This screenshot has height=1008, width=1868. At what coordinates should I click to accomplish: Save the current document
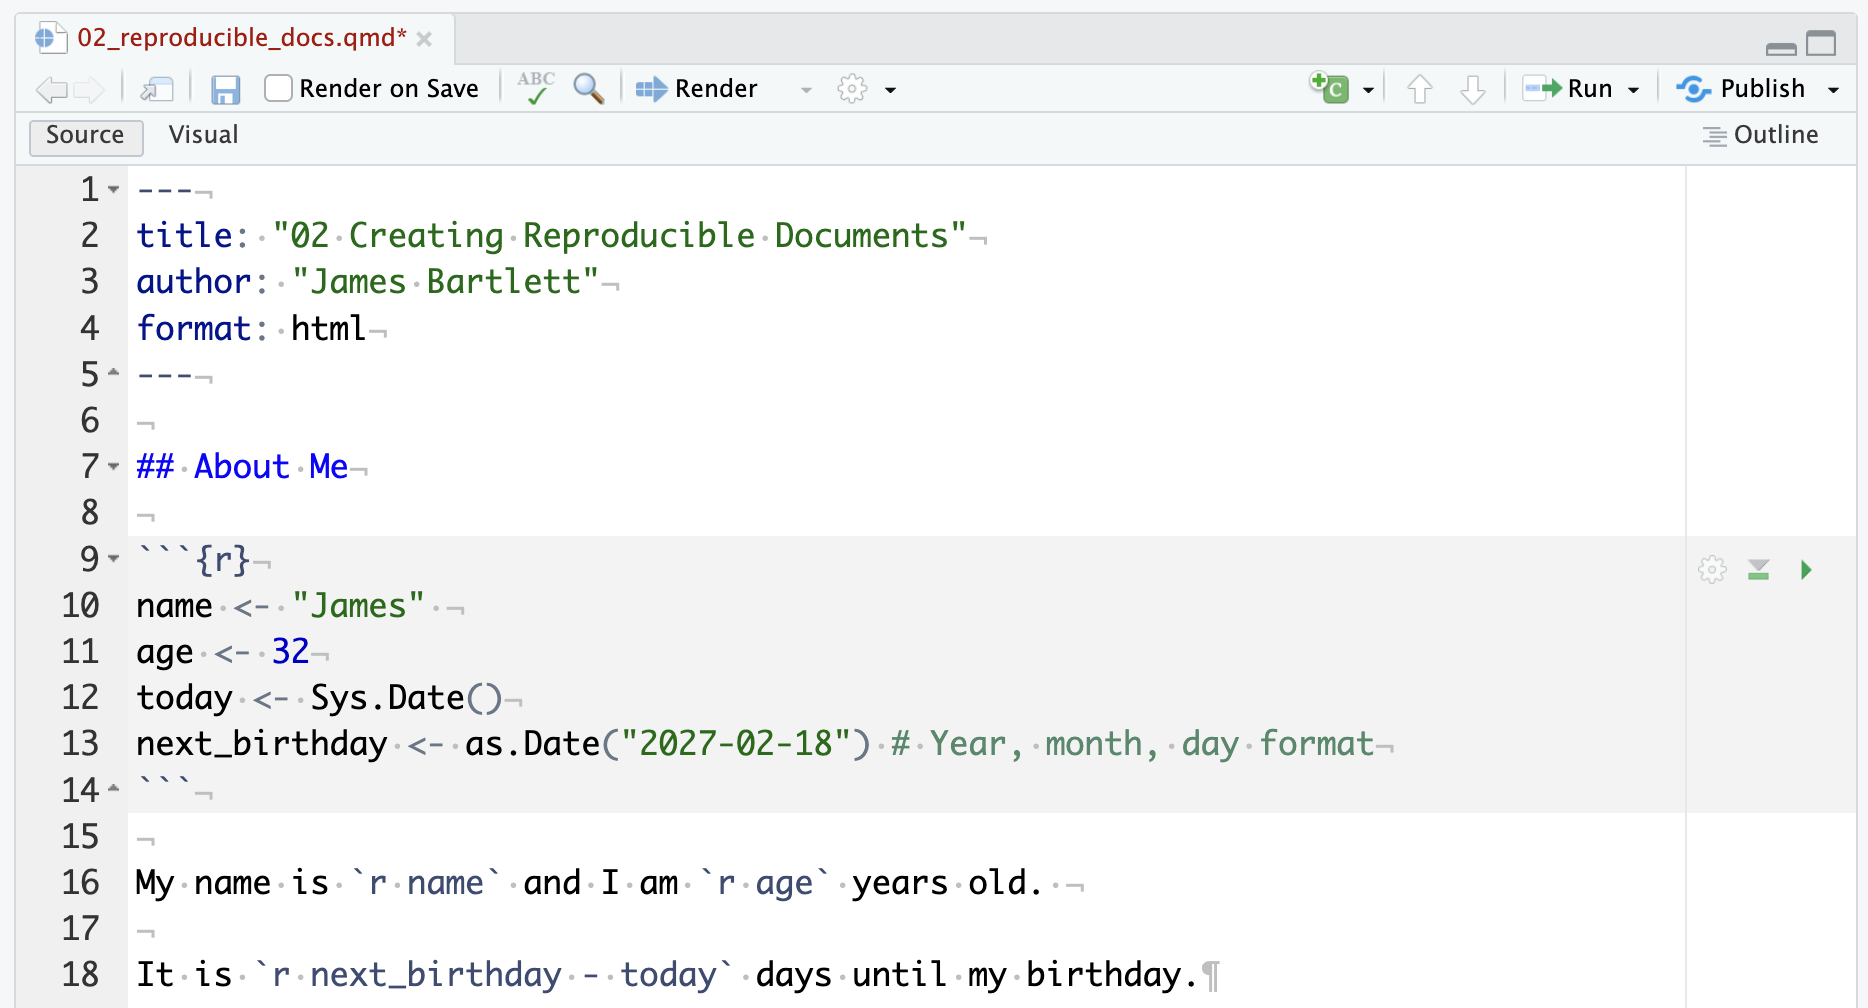pos(226,90)
